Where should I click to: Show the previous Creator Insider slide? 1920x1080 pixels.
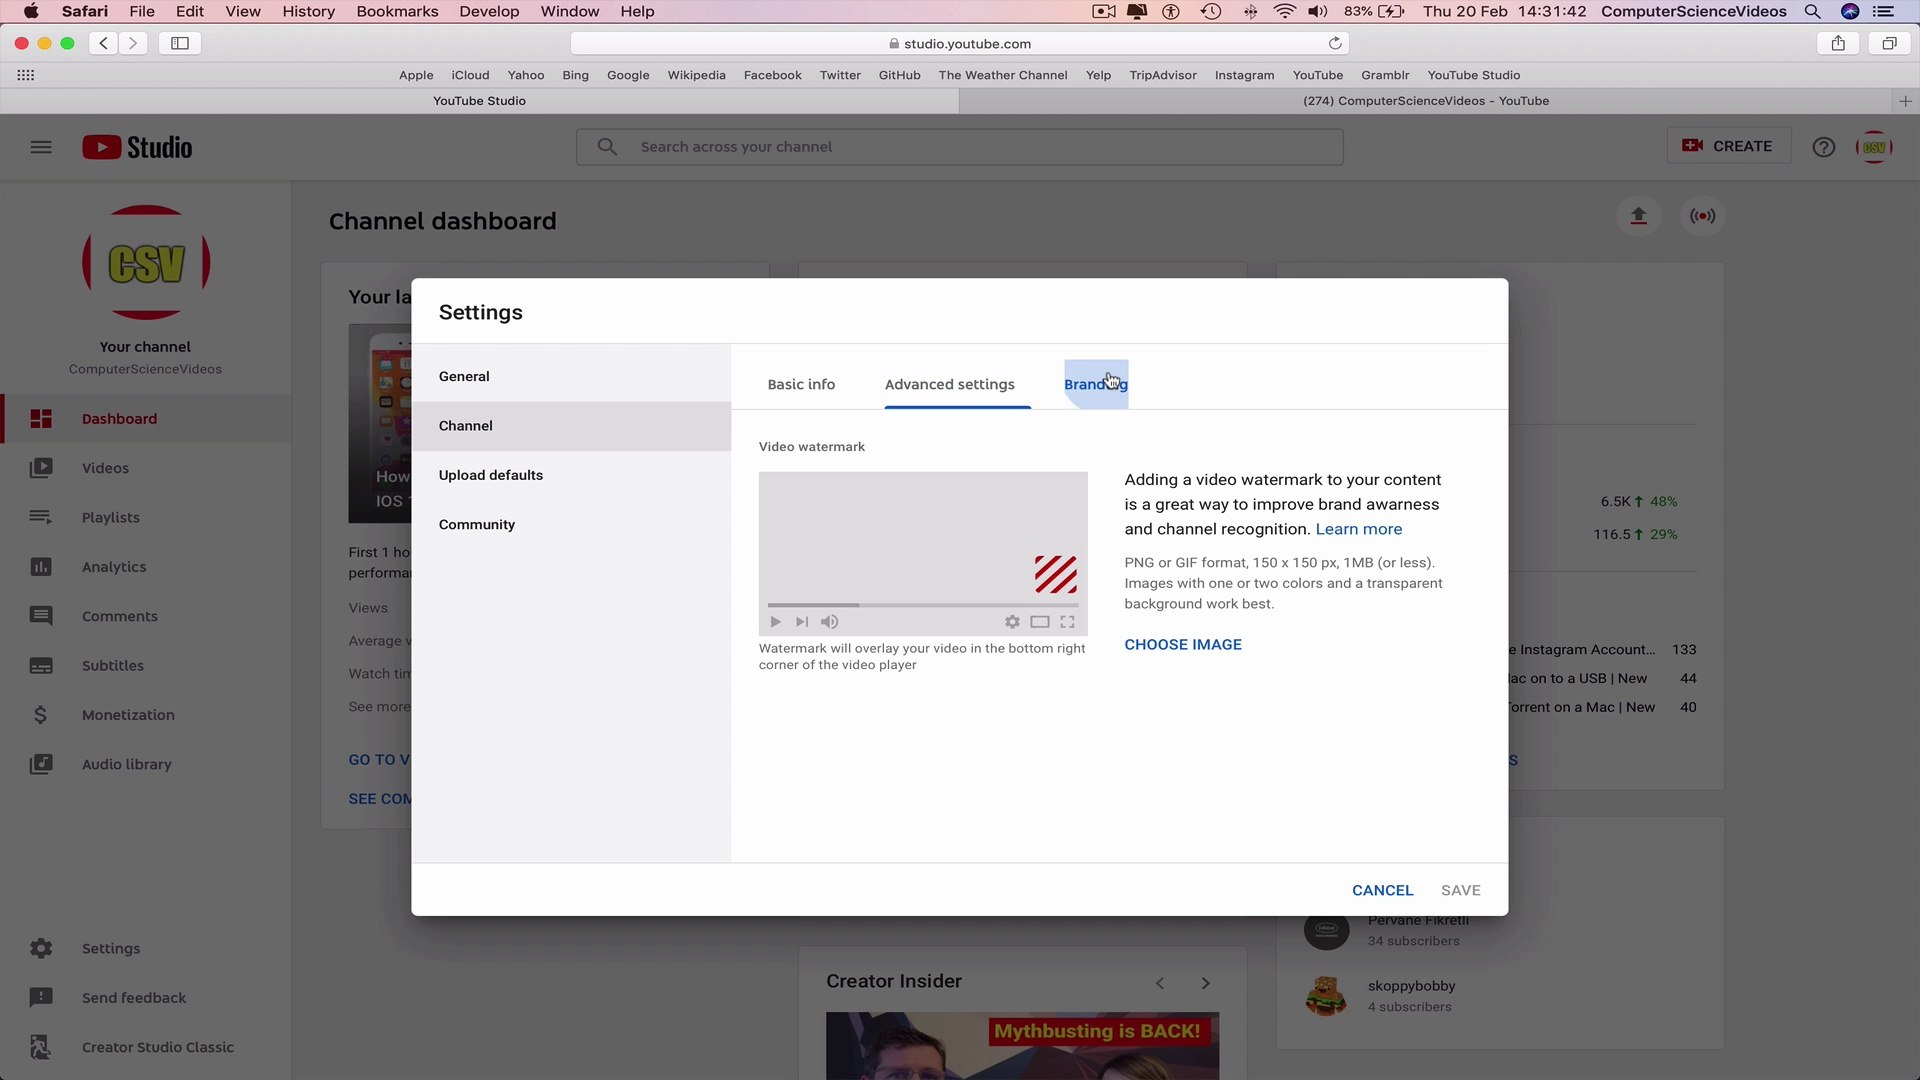(1159, 983)
